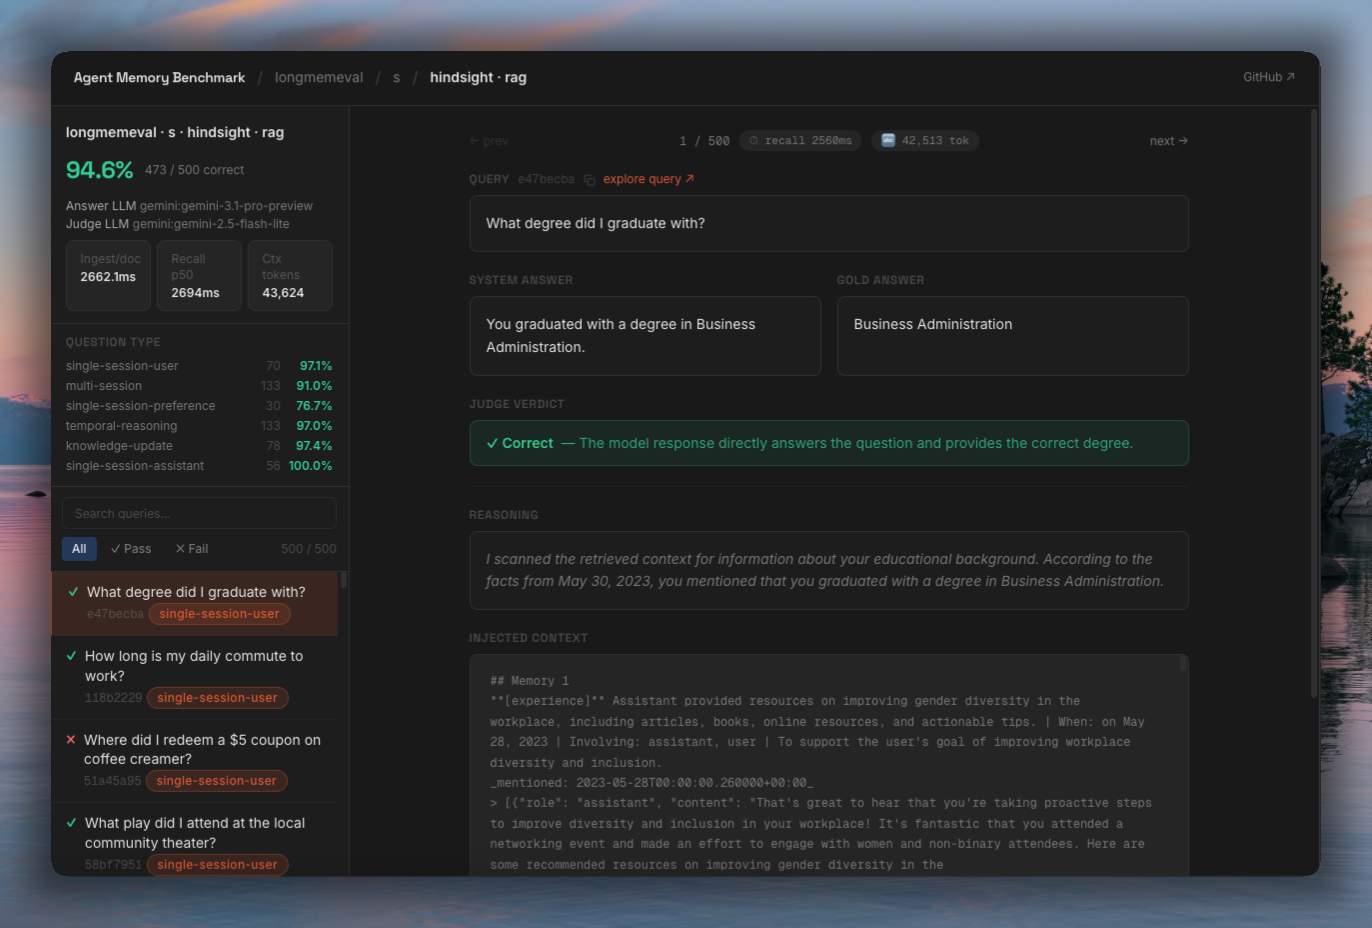Open the explore query link
The width and height of the screenshot is (1372, 928).
click(648, 179)
